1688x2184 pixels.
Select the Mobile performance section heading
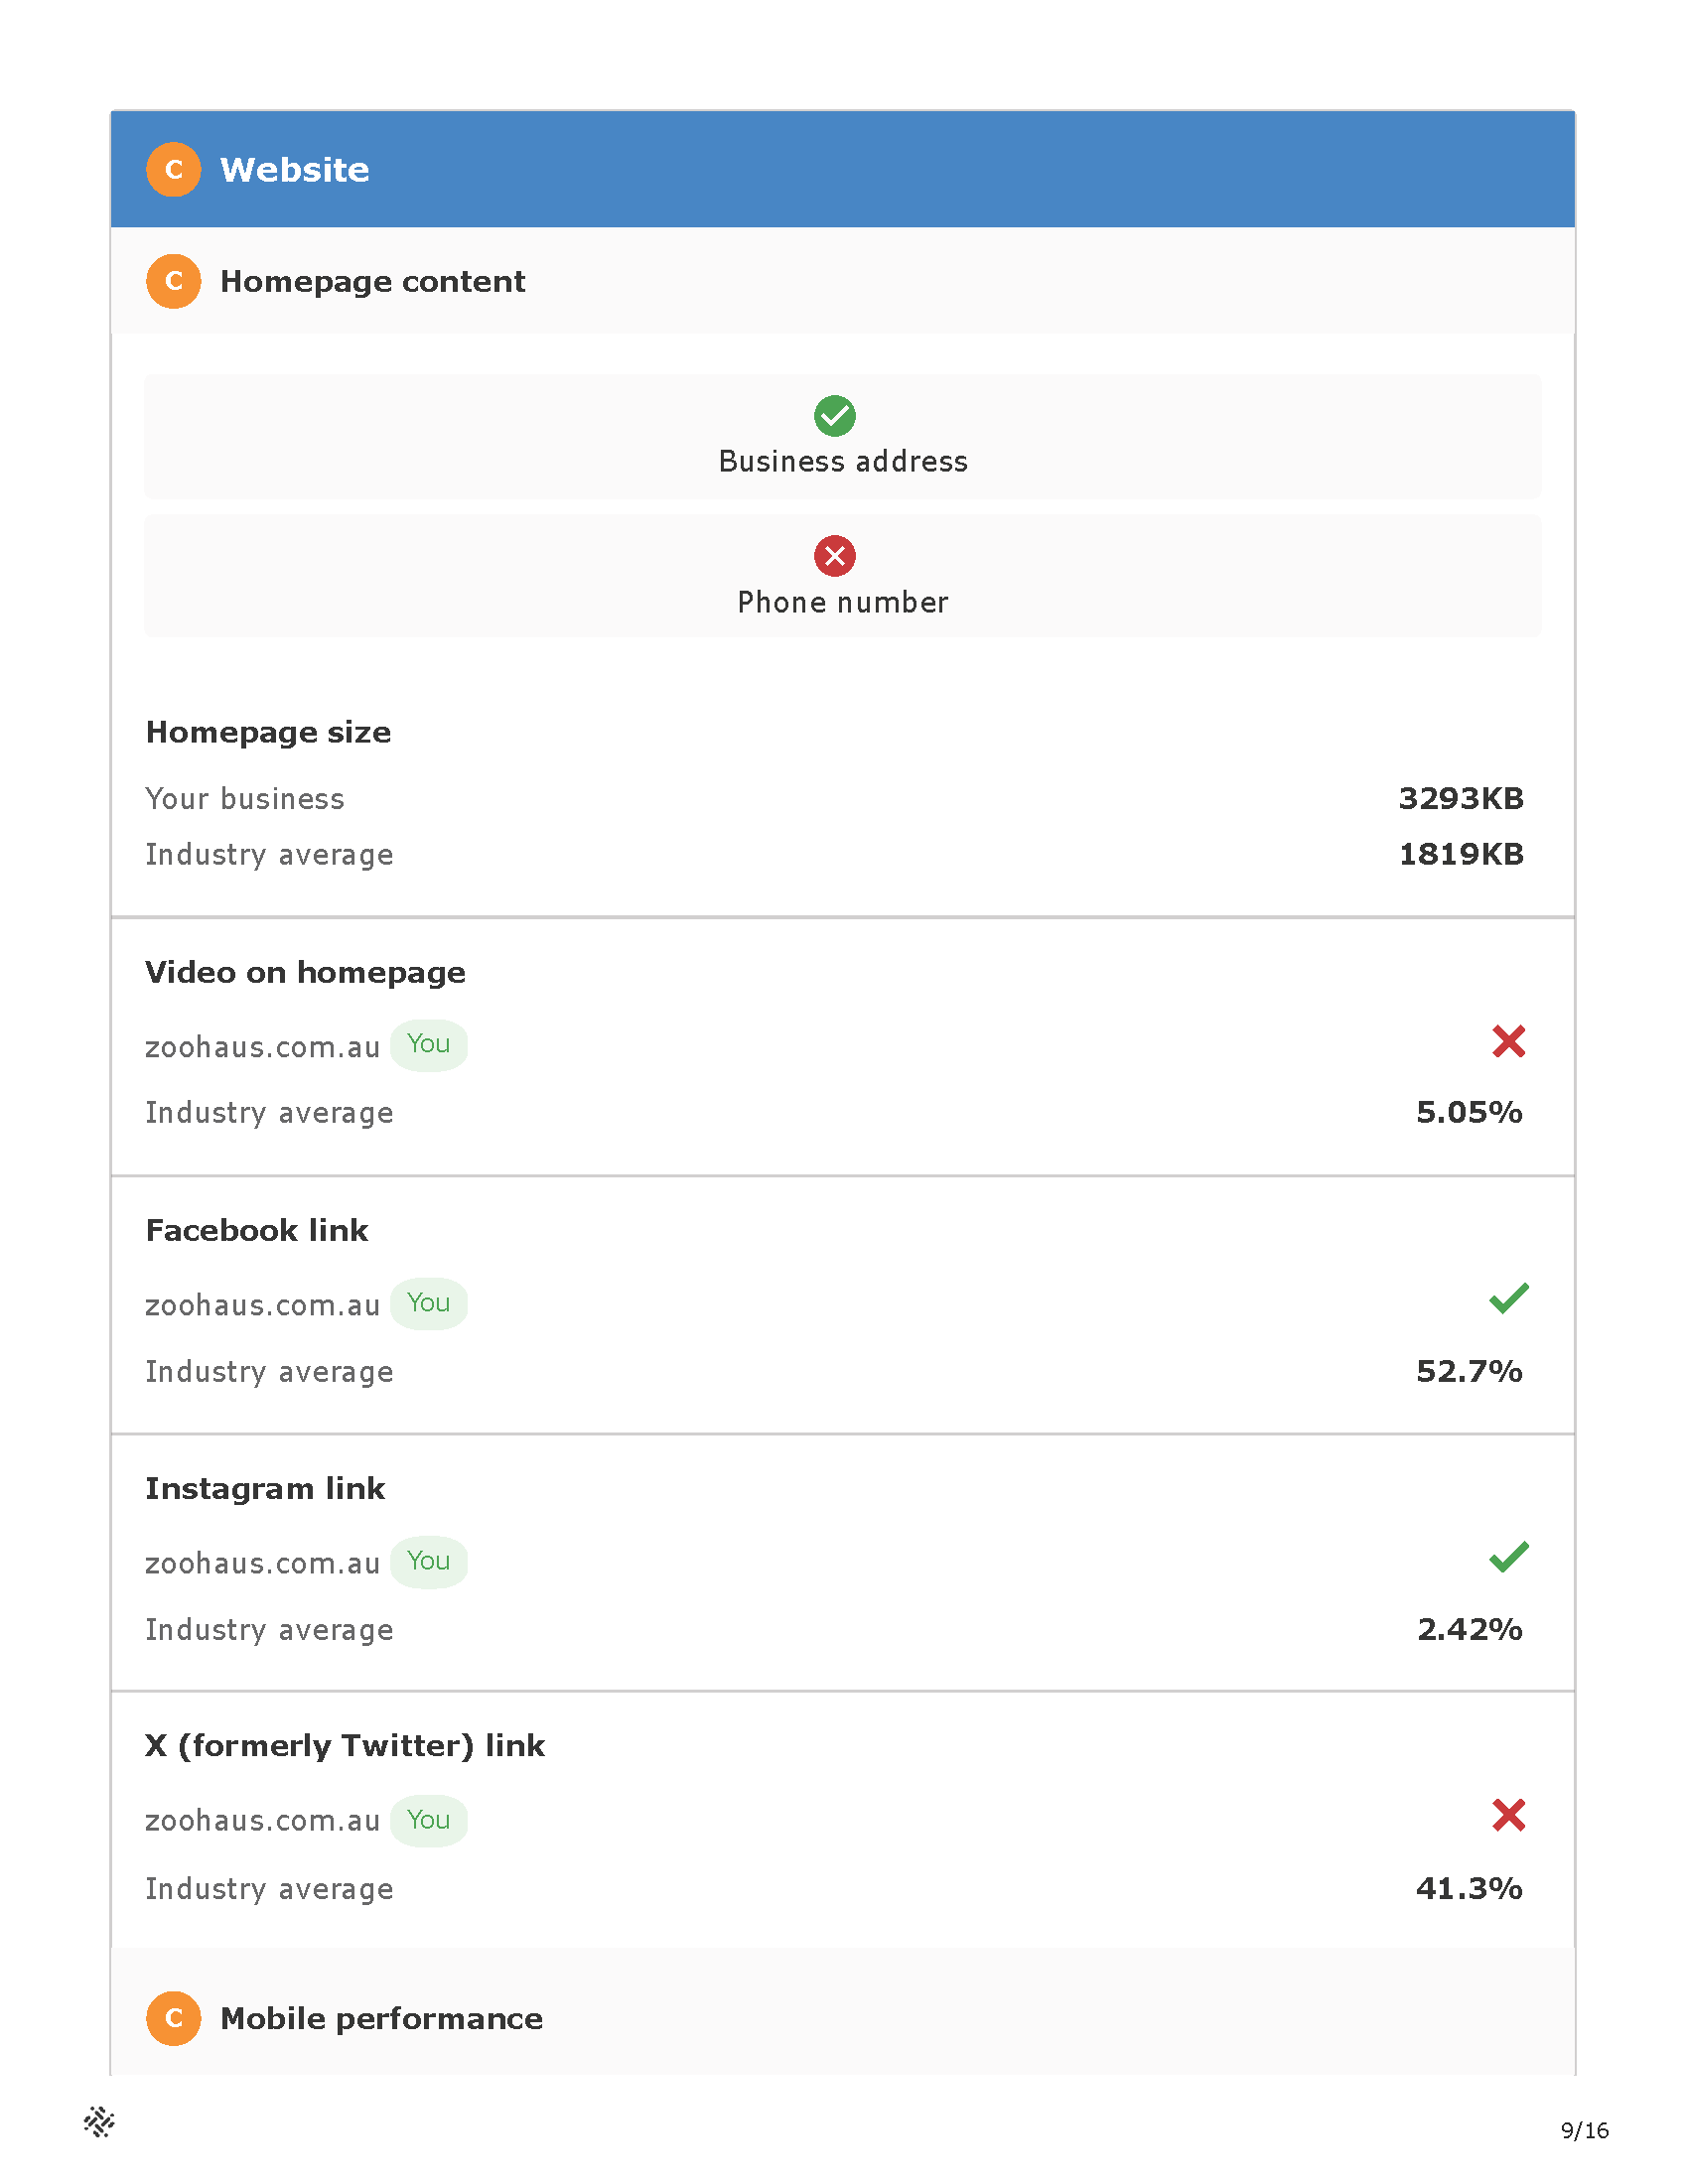point(381,2018)
